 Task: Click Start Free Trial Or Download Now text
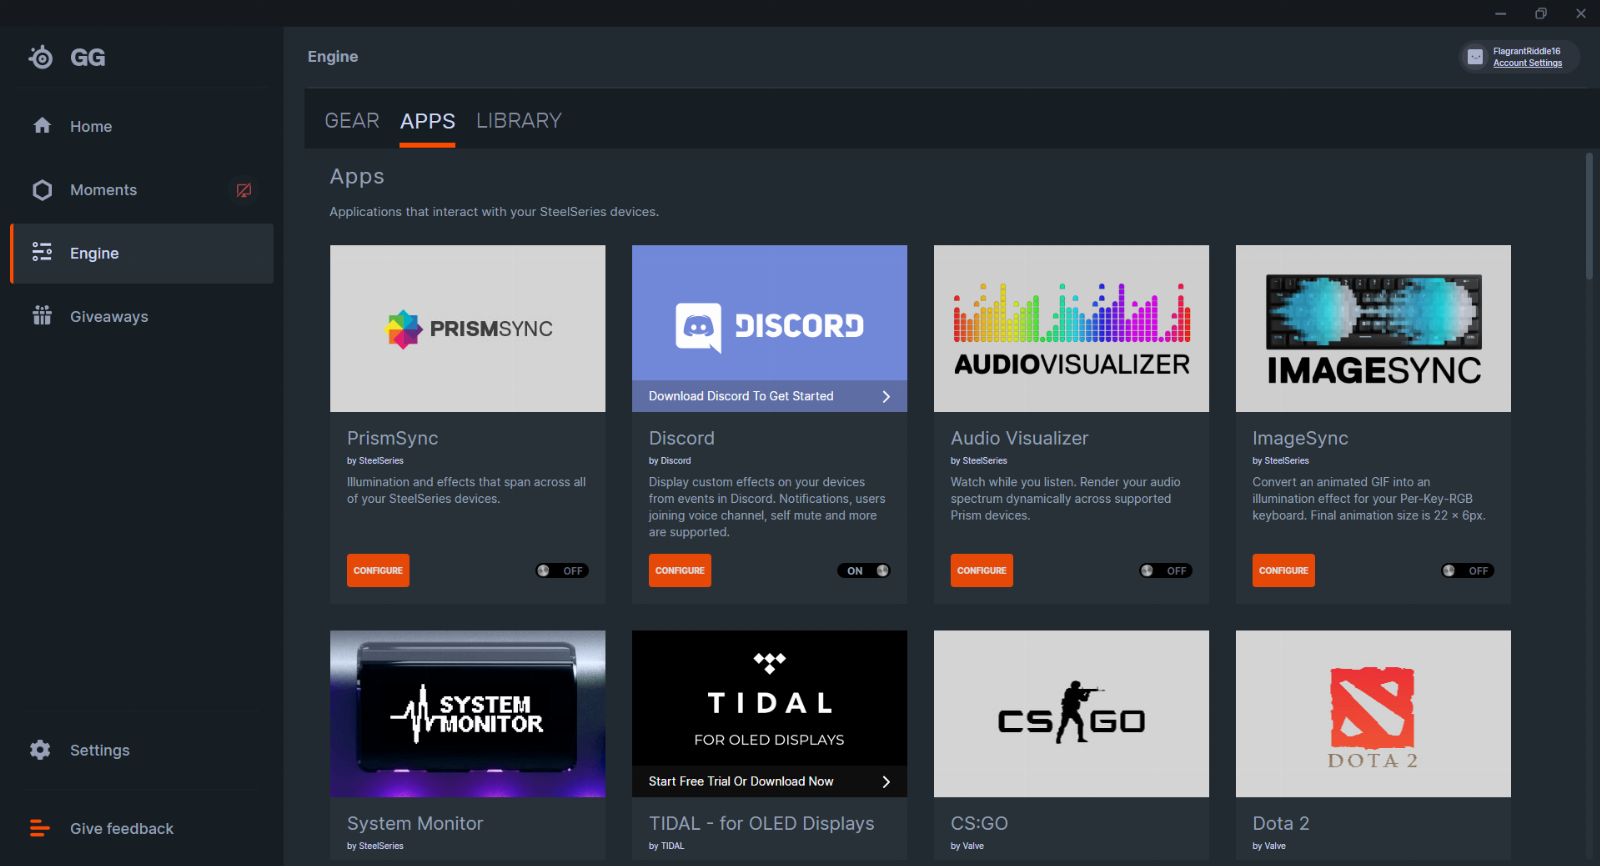[x=741, y=782]
